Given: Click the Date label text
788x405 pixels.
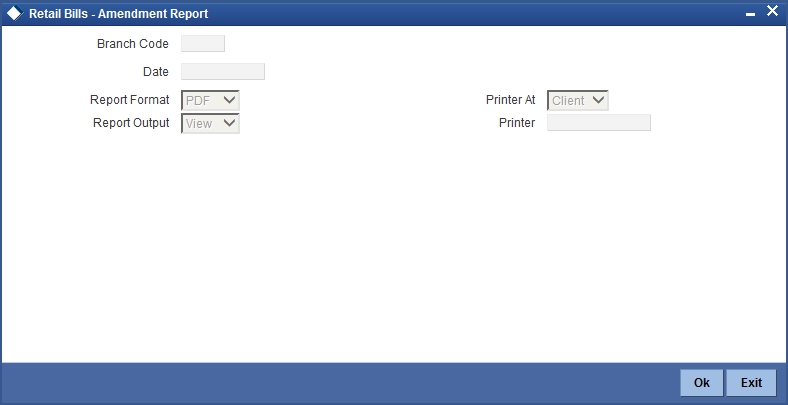Looking at the screenshot, I should point(156,72).
